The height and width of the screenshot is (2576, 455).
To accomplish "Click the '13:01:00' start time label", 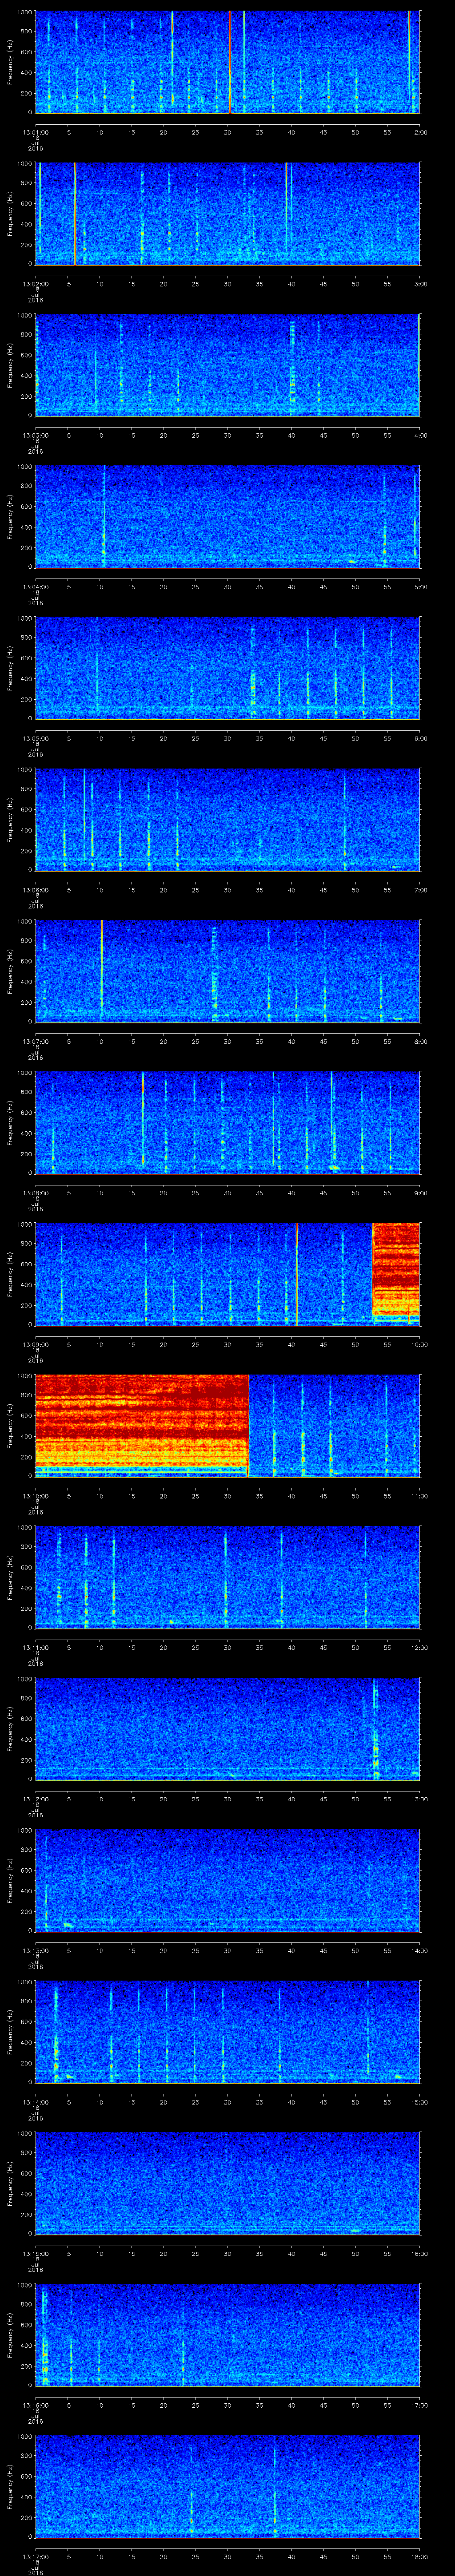I will 35,131.
